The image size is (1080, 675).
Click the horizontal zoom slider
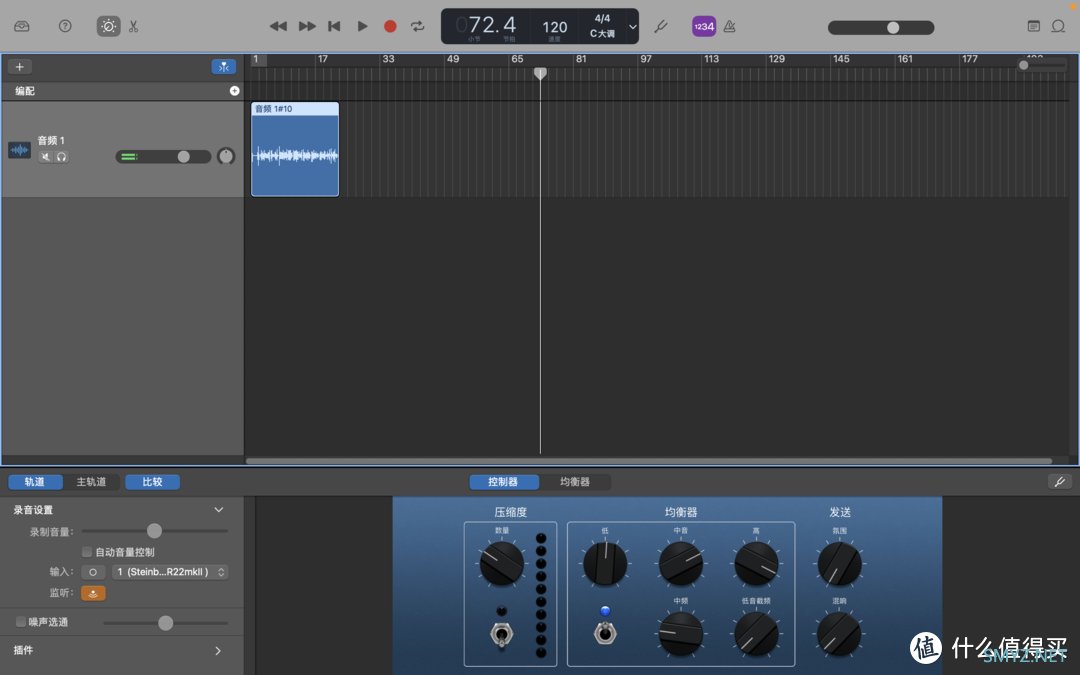pyautogui.click(x=1042, y=65)
